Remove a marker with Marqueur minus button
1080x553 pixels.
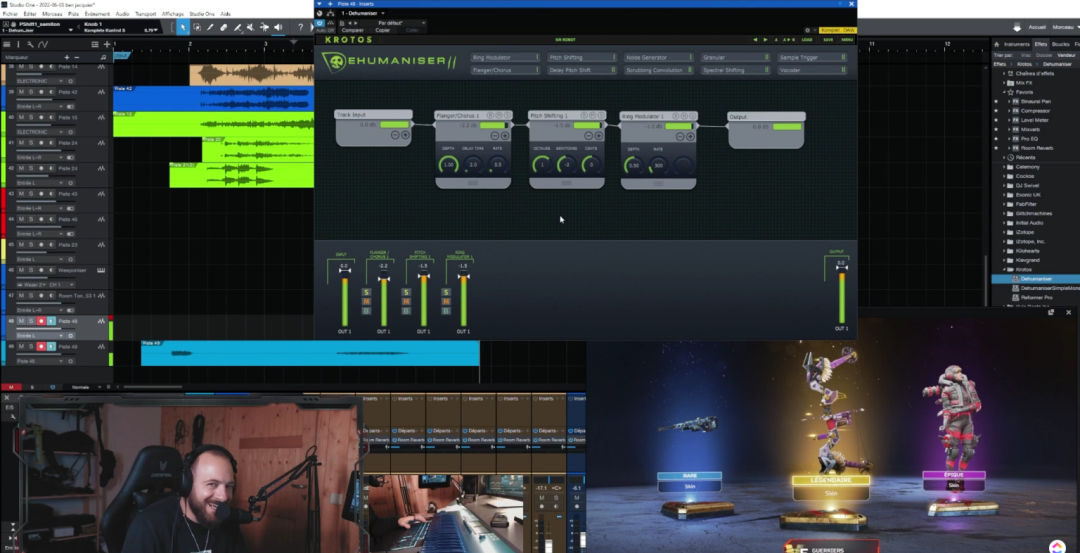click(x=76, y=57)
